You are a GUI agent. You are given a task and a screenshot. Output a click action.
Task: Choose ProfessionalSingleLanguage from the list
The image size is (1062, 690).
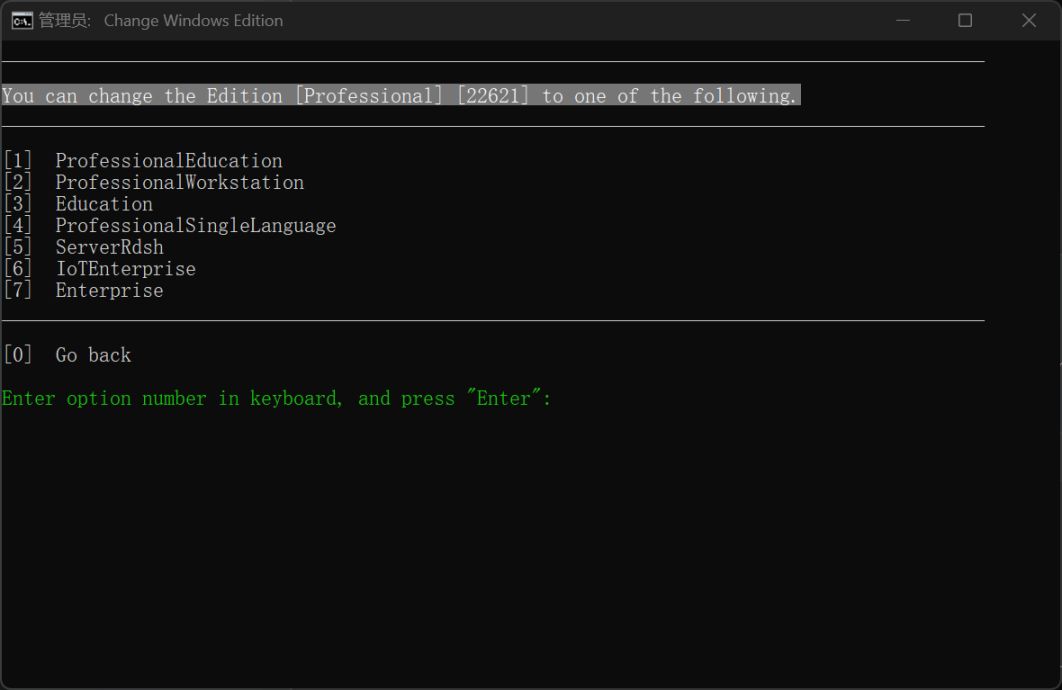195,226
